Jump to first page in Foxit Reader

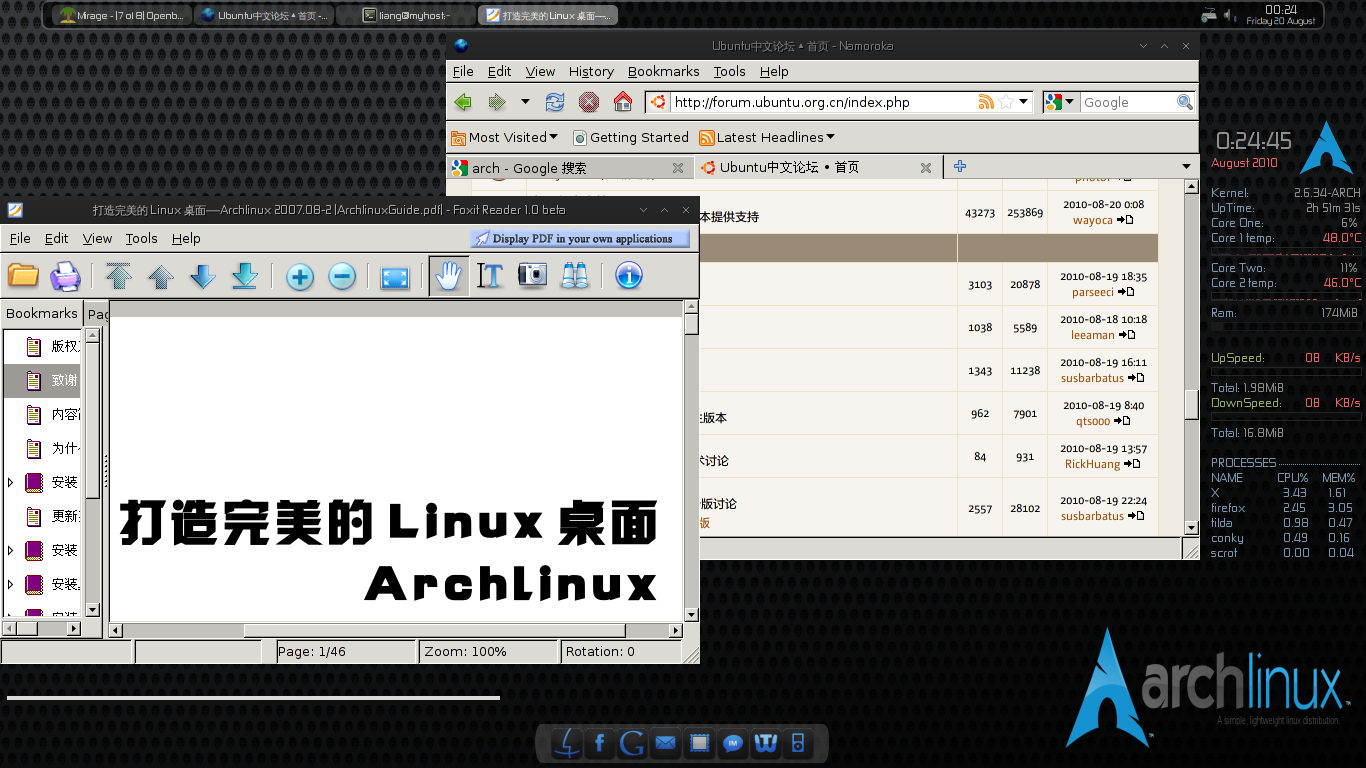tap(119, 275)
